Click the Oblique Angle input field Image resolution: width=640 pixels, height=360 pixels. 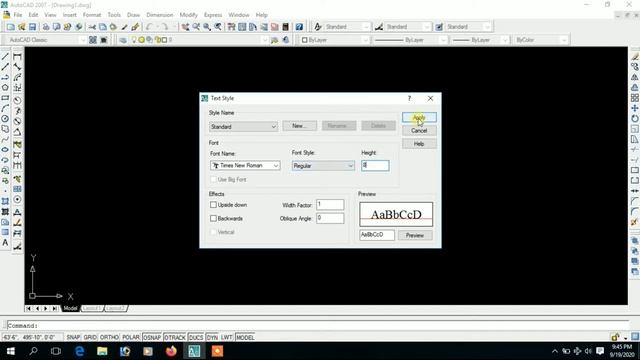click(330, 218)
